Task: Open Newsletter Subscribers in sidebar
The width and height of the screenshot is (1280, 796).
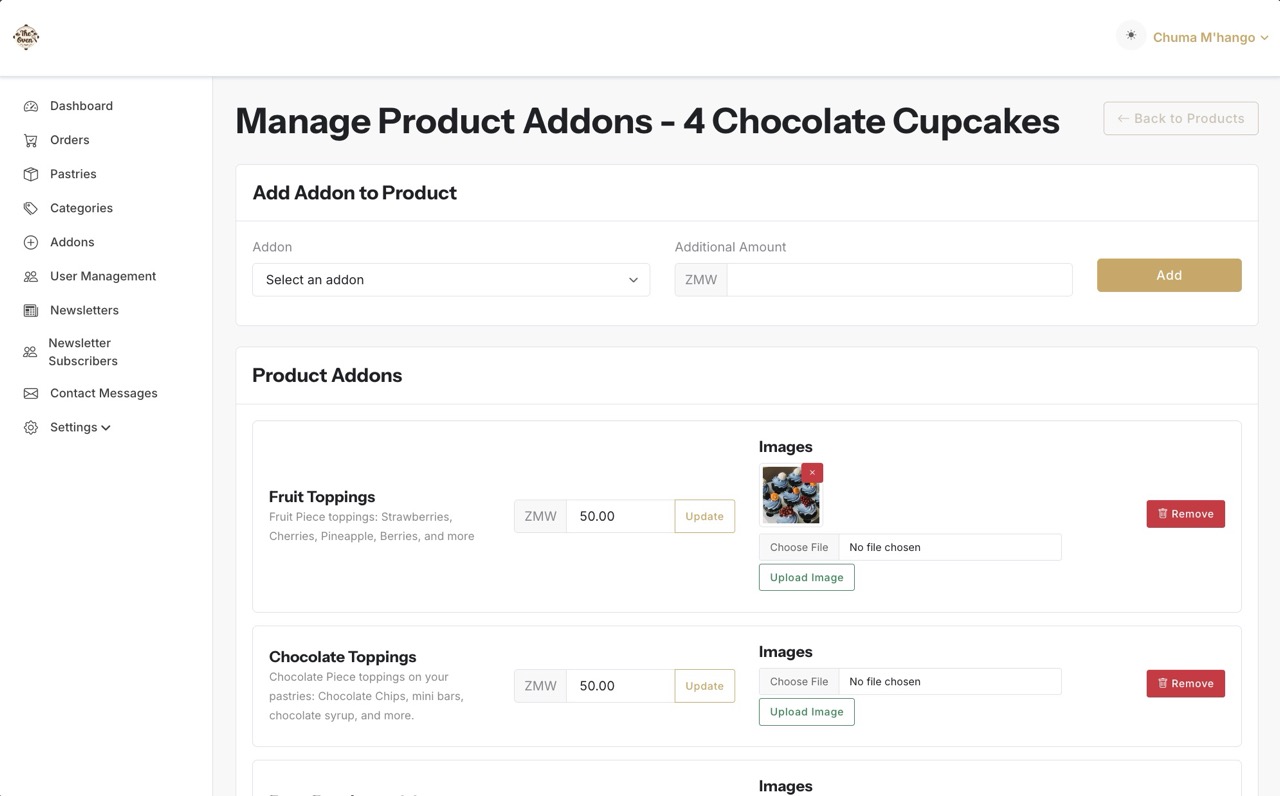Action: pyautogui.click(x=82, y=352)
